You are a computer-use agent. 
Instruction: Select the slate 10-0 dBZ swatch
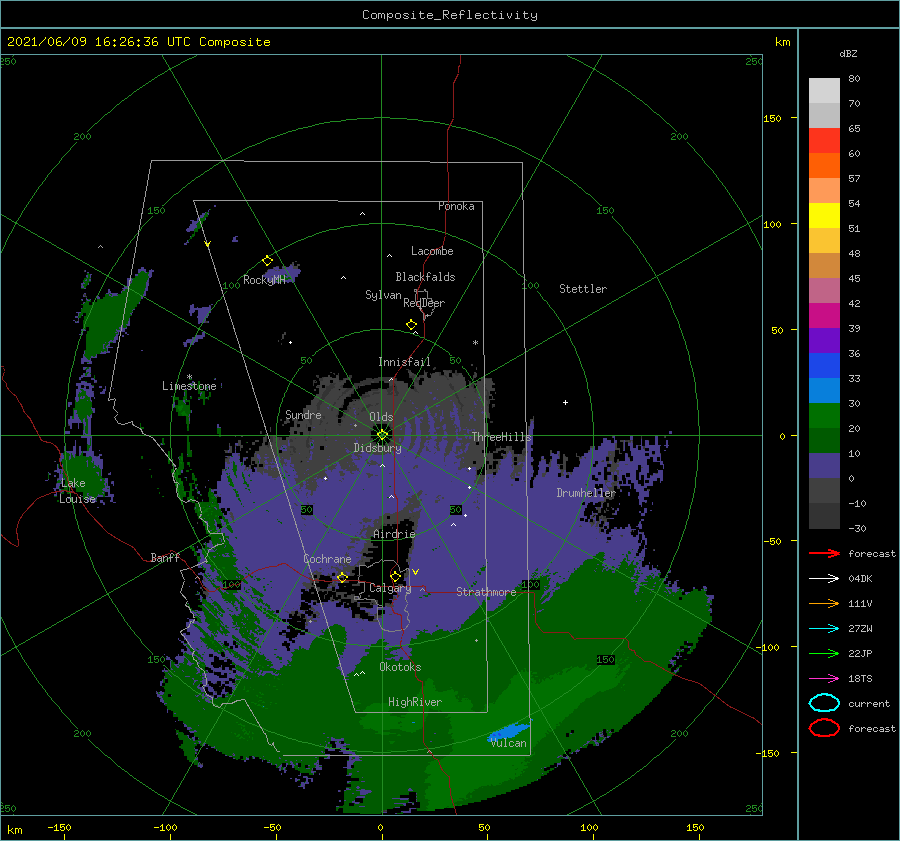824,466
